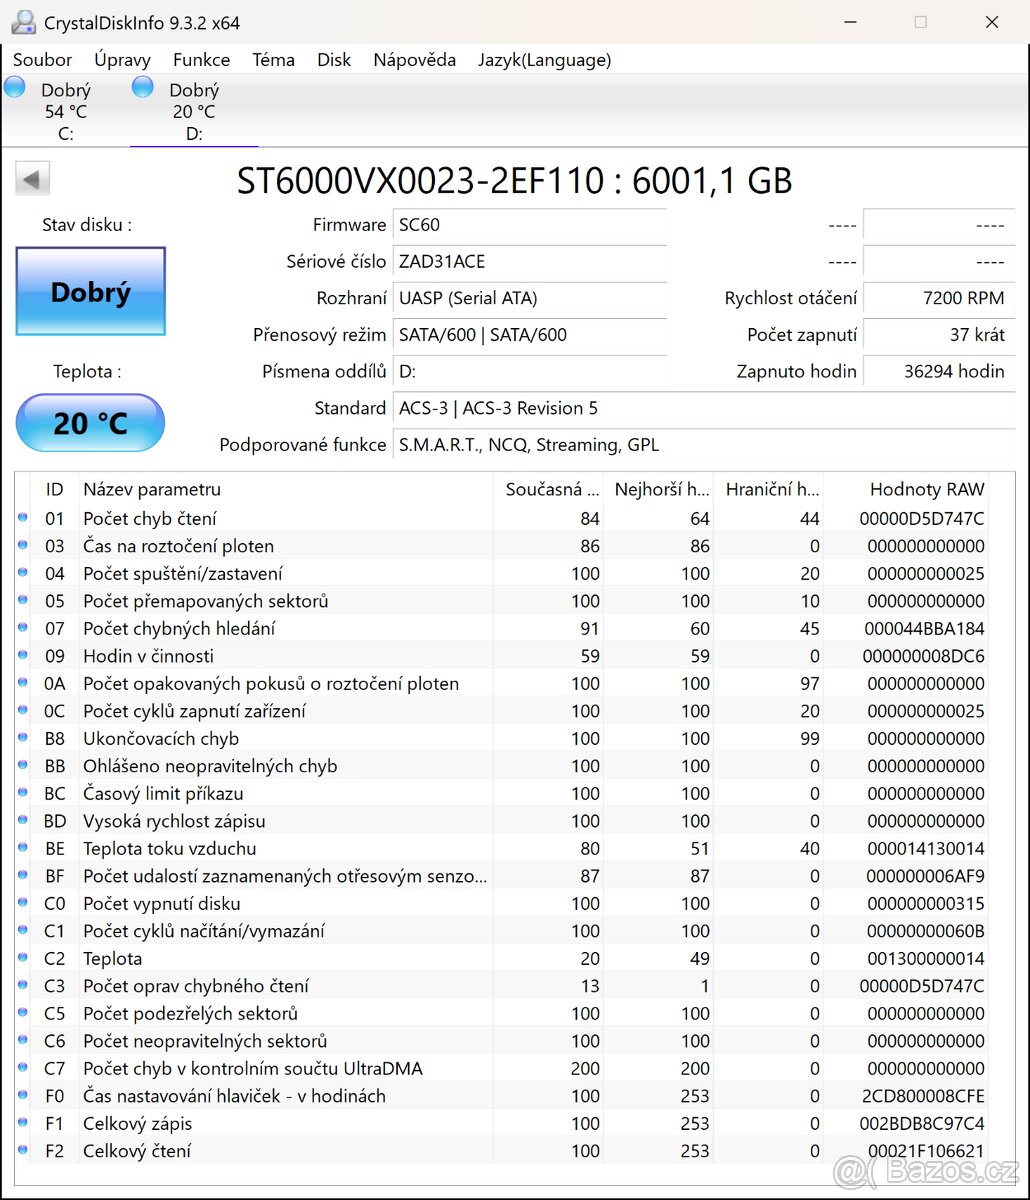The height and width of the screenshot is (1200, 1030).
Task: Open the Jazyk(Language) dropdown
Action: pos(544,60)
